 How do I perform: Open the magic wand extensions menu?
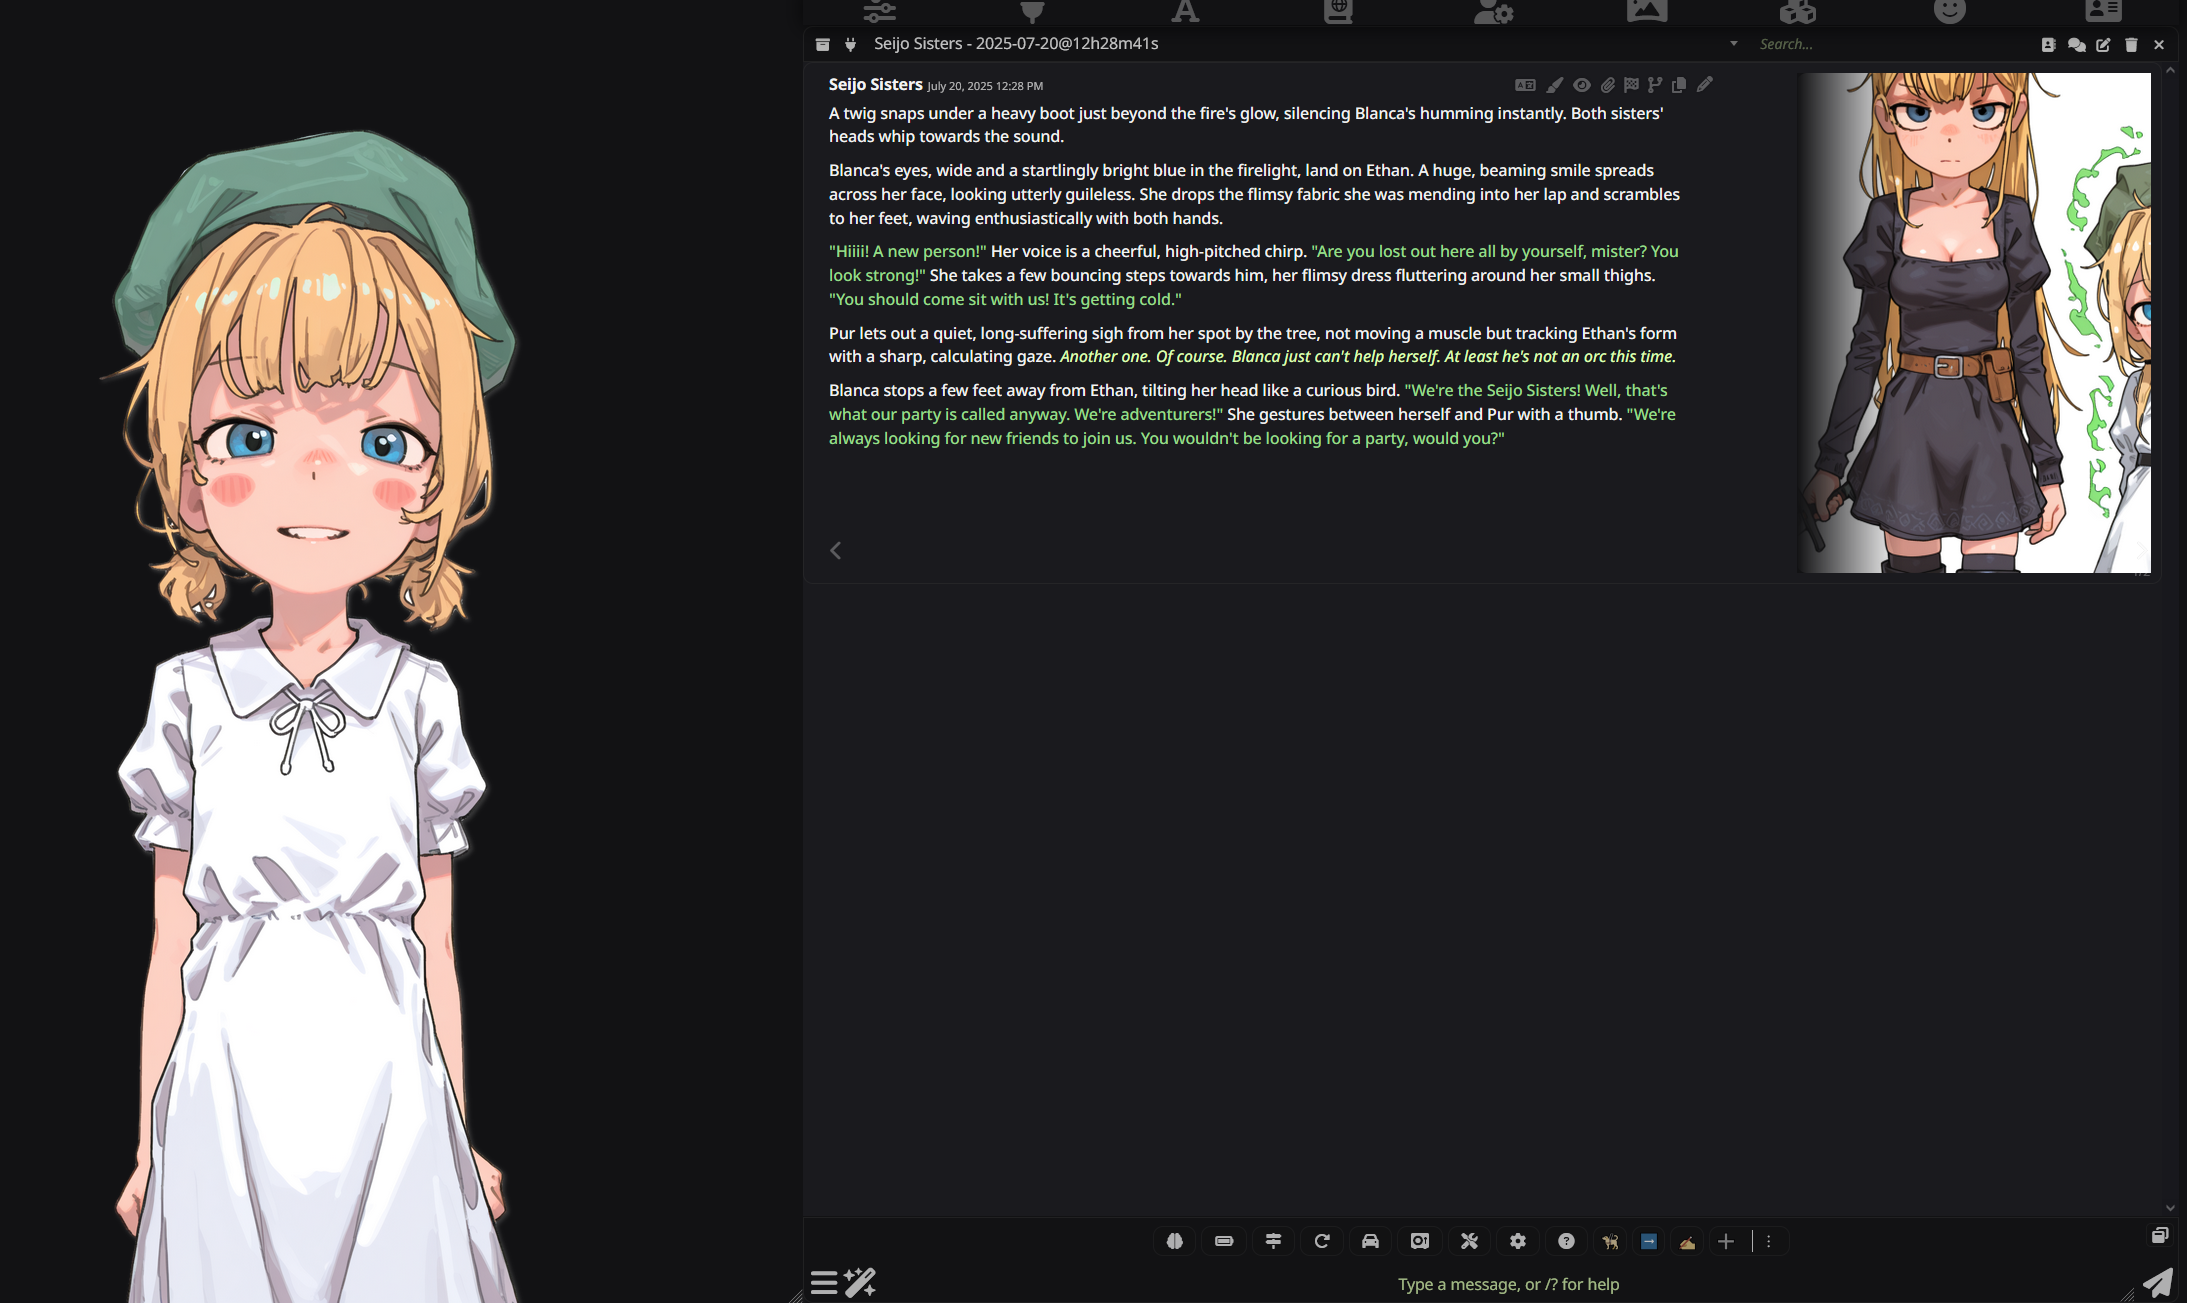tap(860, 1282)
